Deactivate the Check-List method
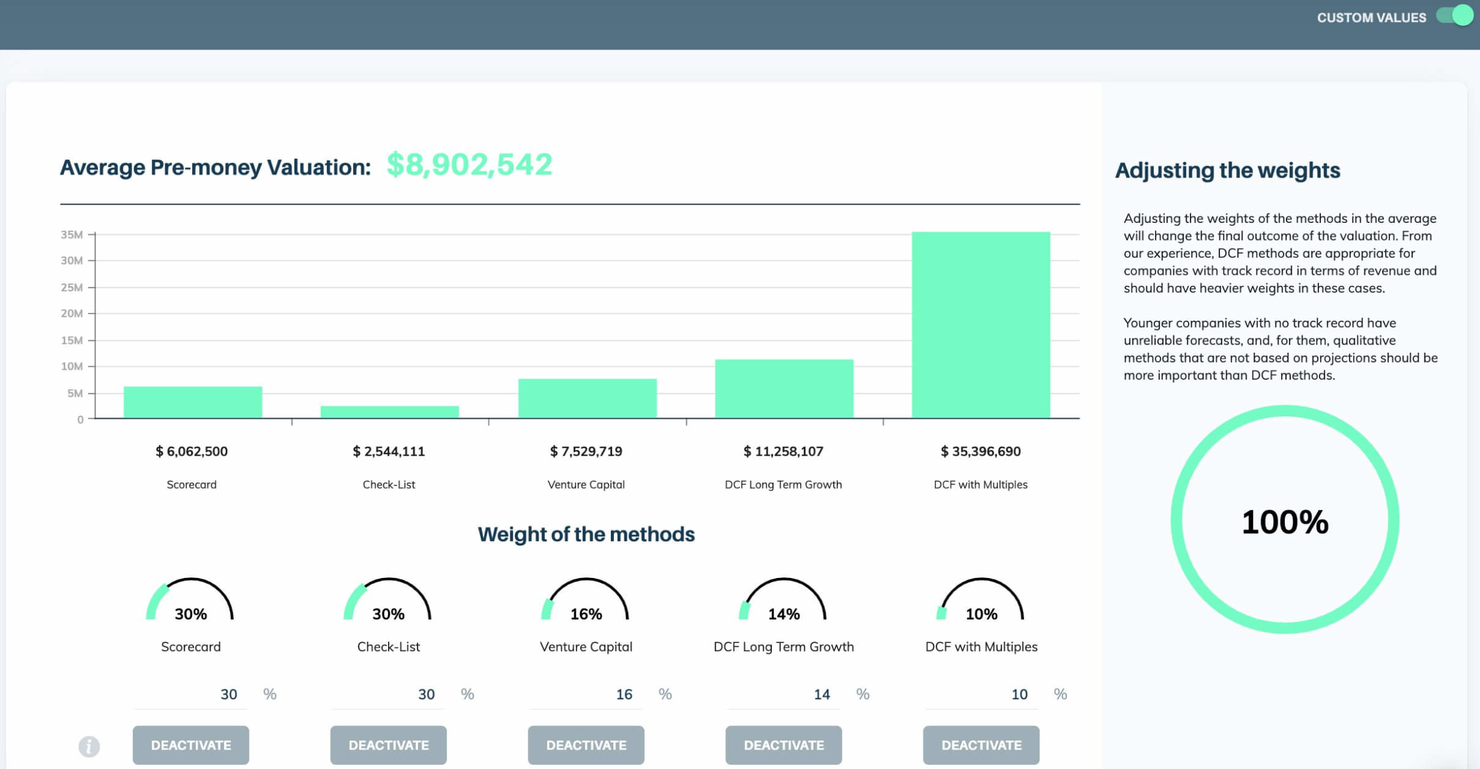Screen dimensions: 1480x769 pyautogui.click(x=388, y=745)
